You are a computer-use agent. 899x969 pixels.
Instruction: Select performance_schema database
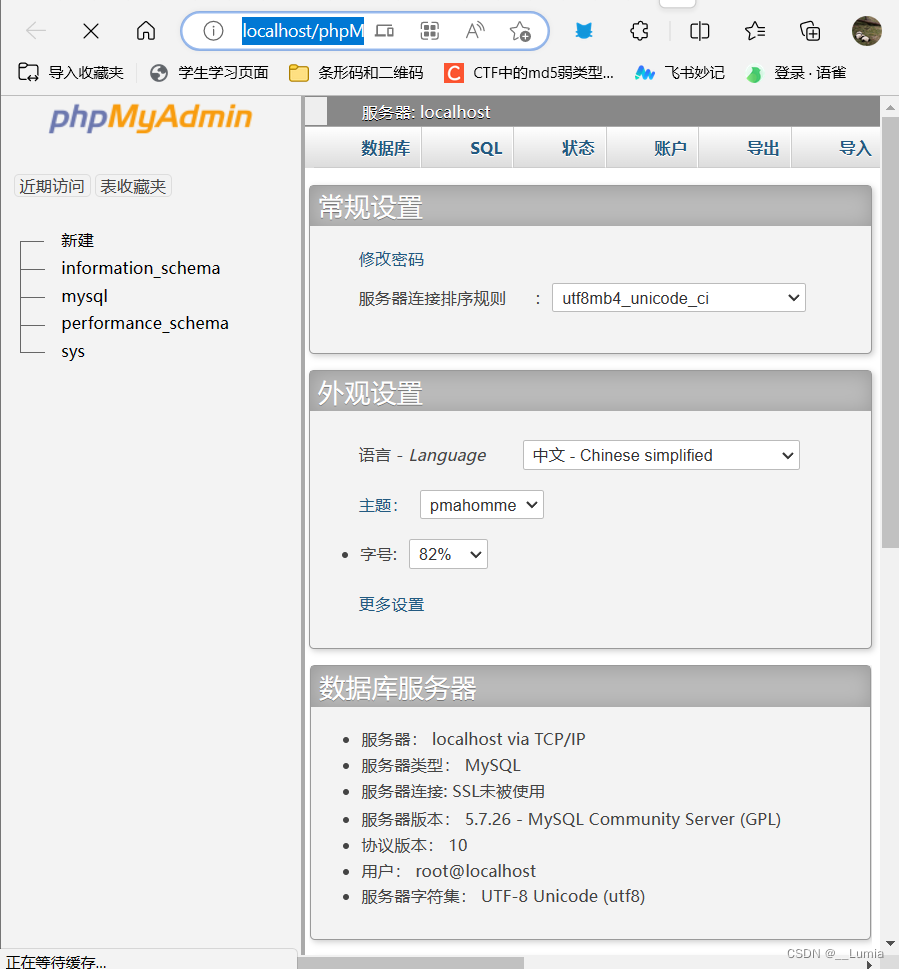(x=145, y=323)
